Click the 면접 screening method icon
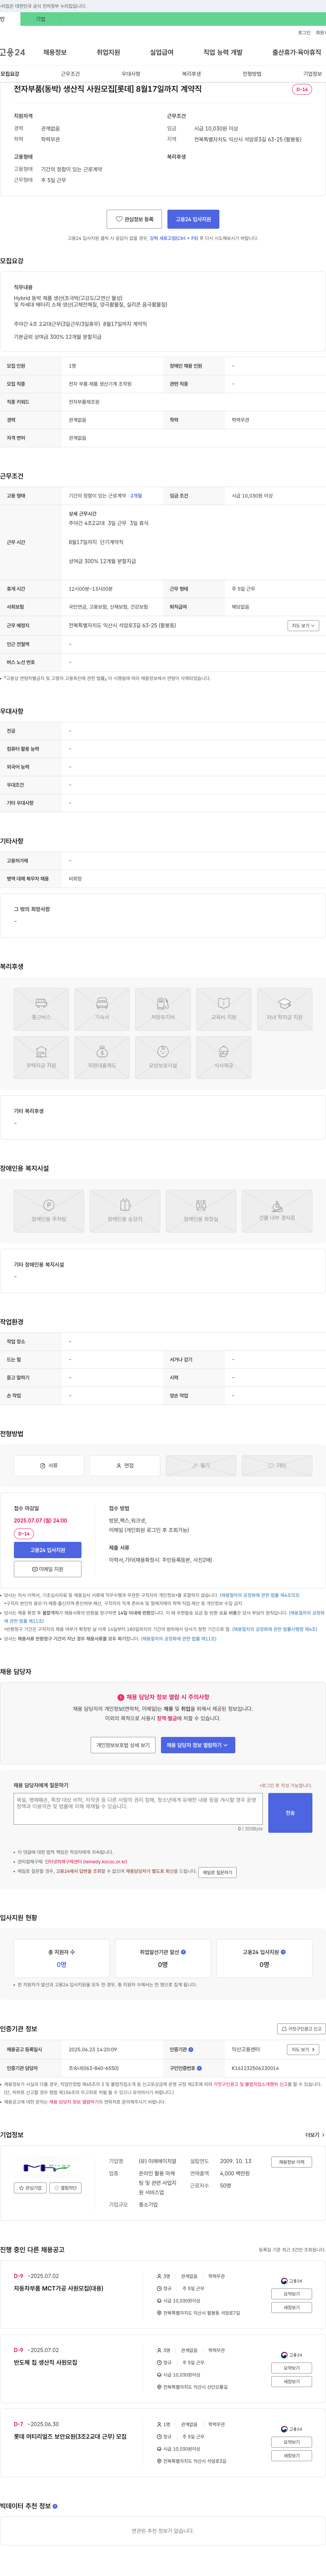326x2576 pixels. tap(125, 1465)
